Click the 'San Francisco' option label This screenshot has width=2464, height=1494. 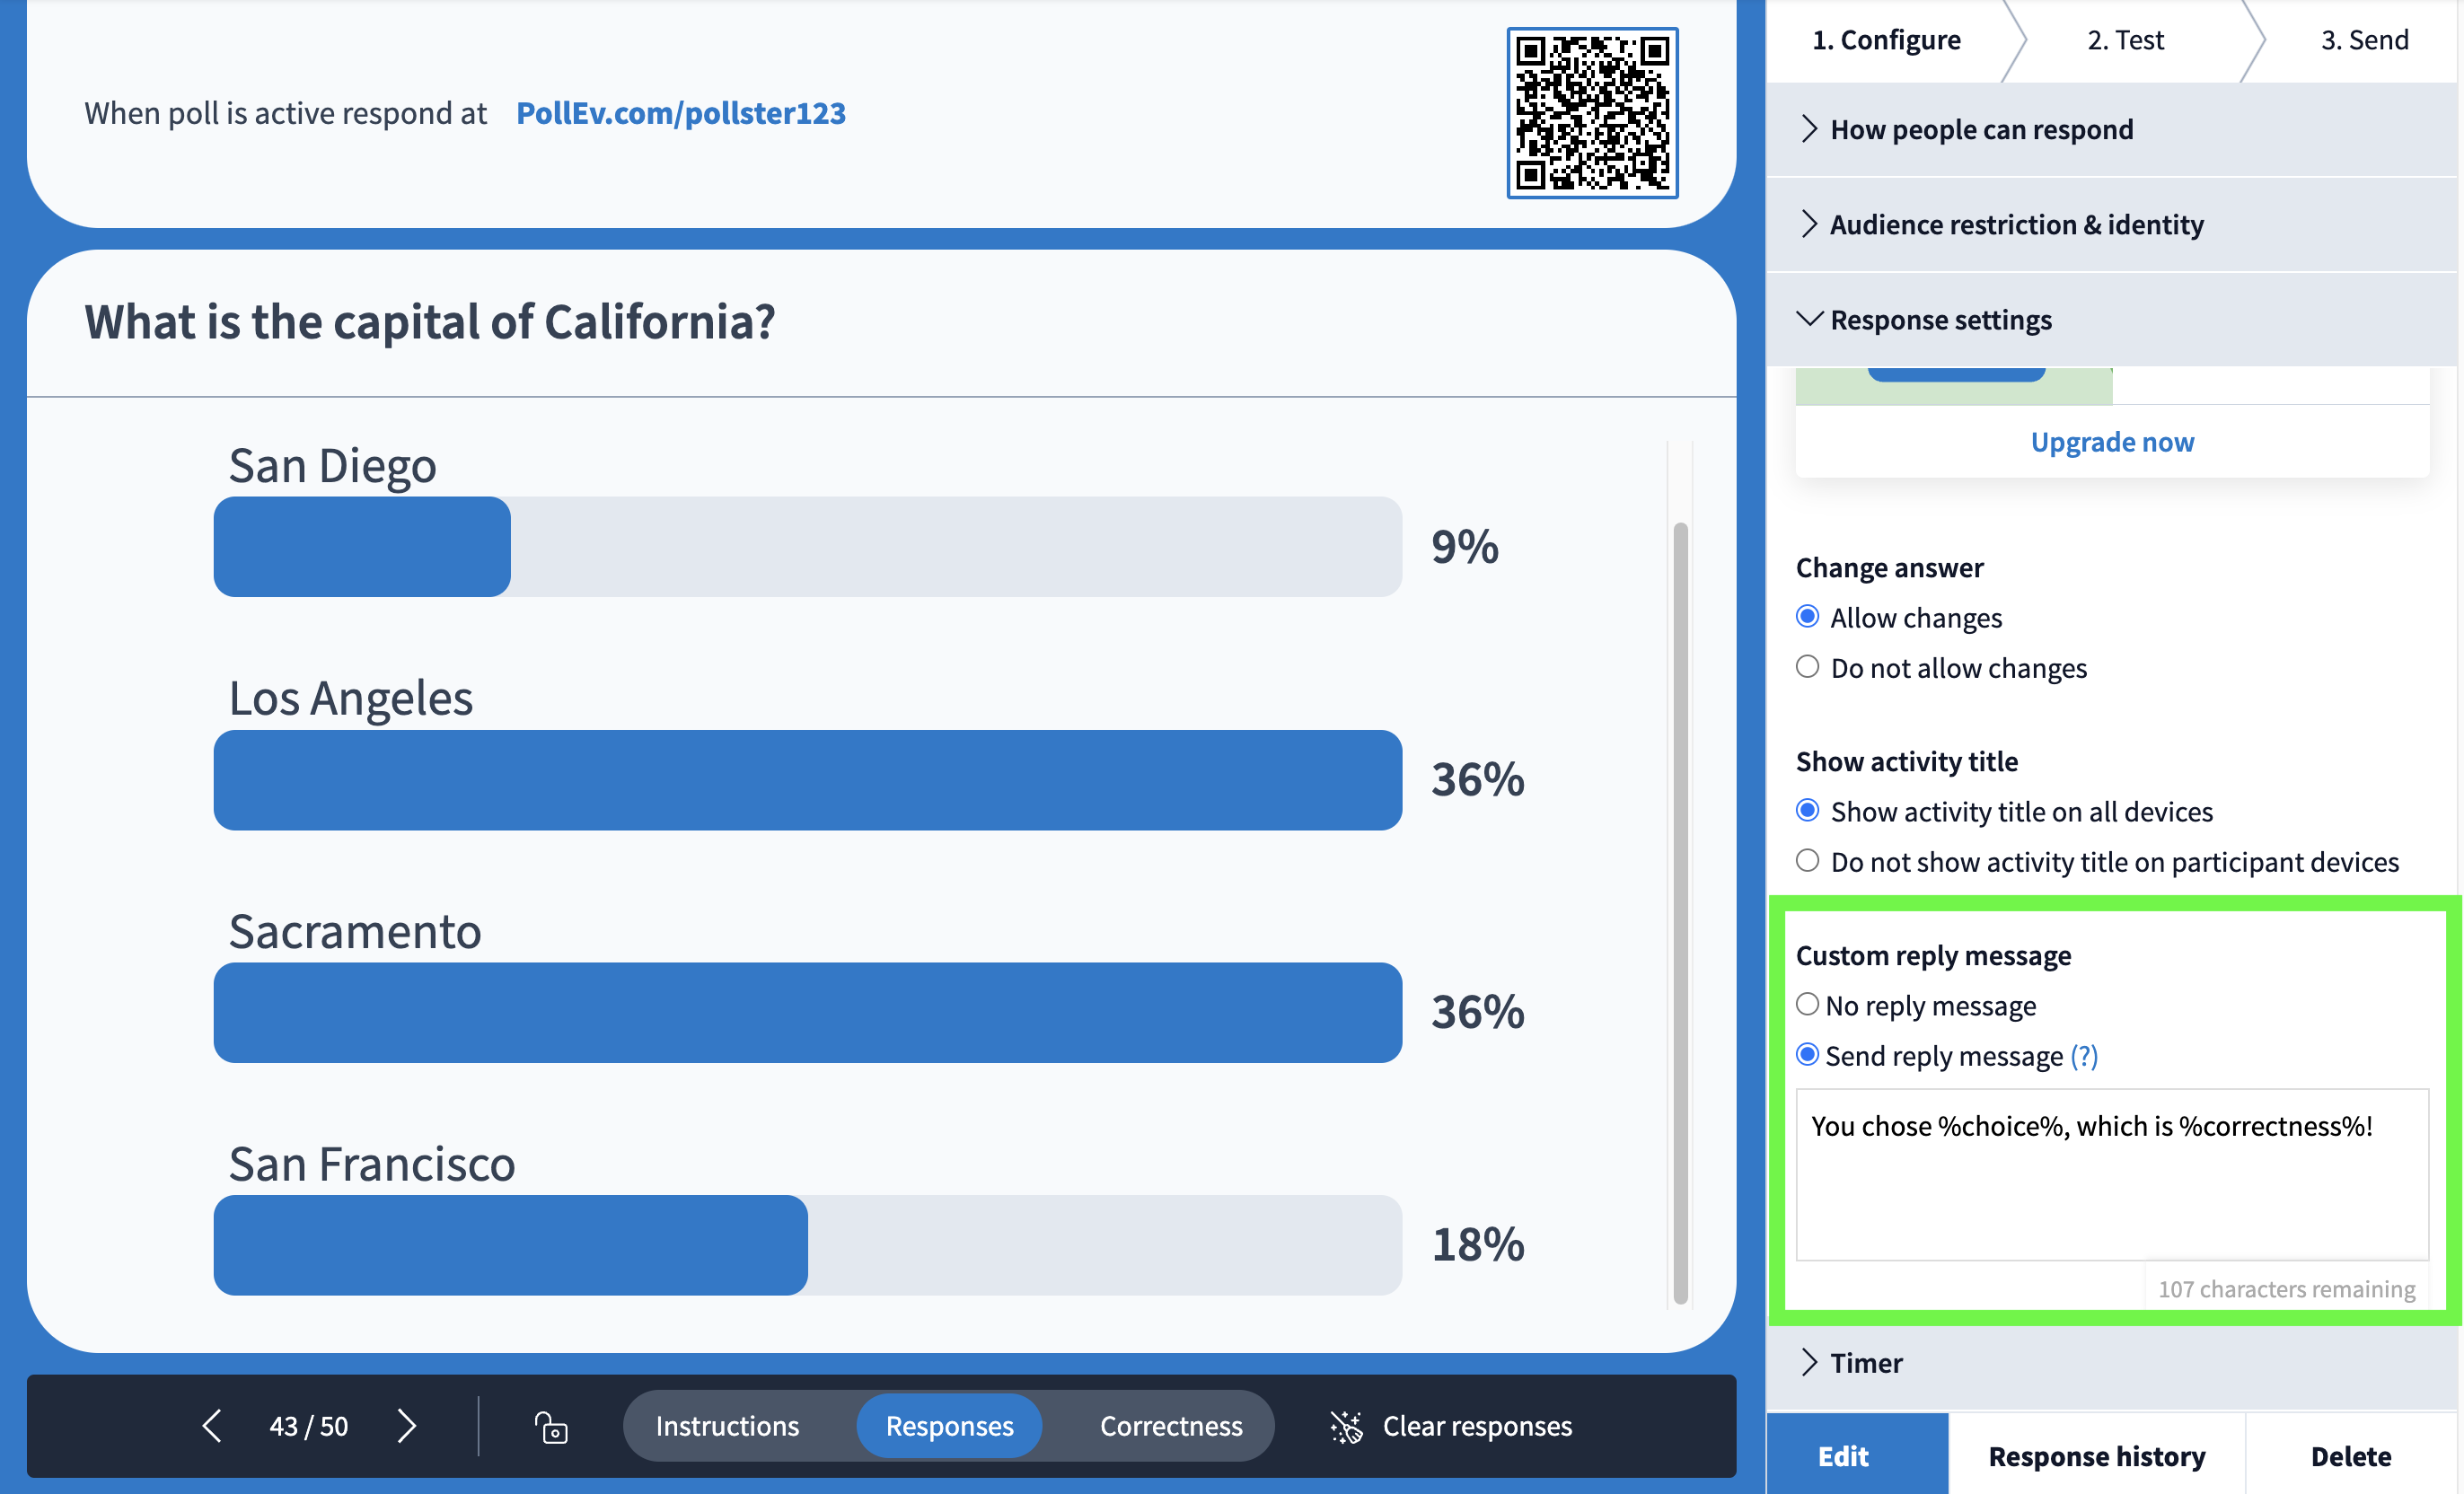372,1165
